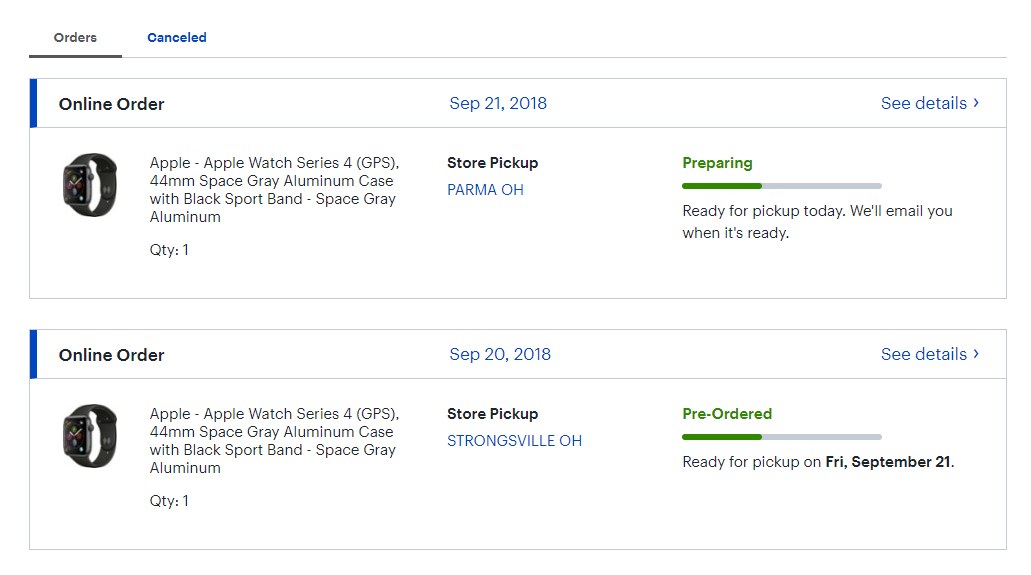Click Apple Watch thumbnail in Parma order

(89, 184)
